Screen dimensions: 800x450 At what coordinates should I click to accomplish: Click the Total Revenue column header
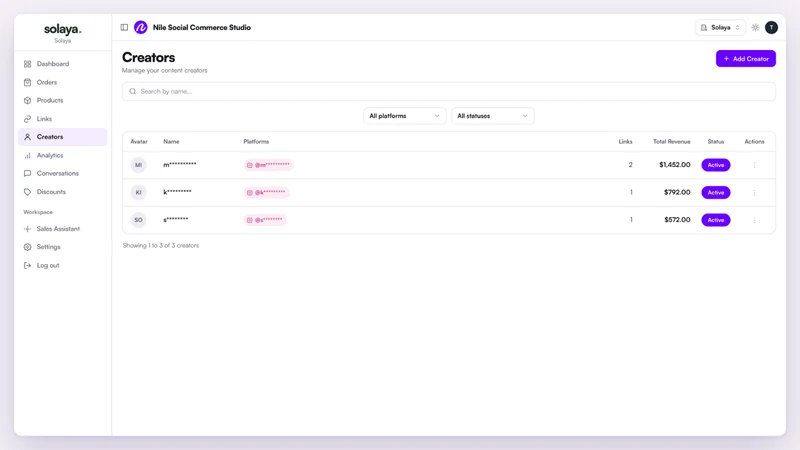click(671, 142)
